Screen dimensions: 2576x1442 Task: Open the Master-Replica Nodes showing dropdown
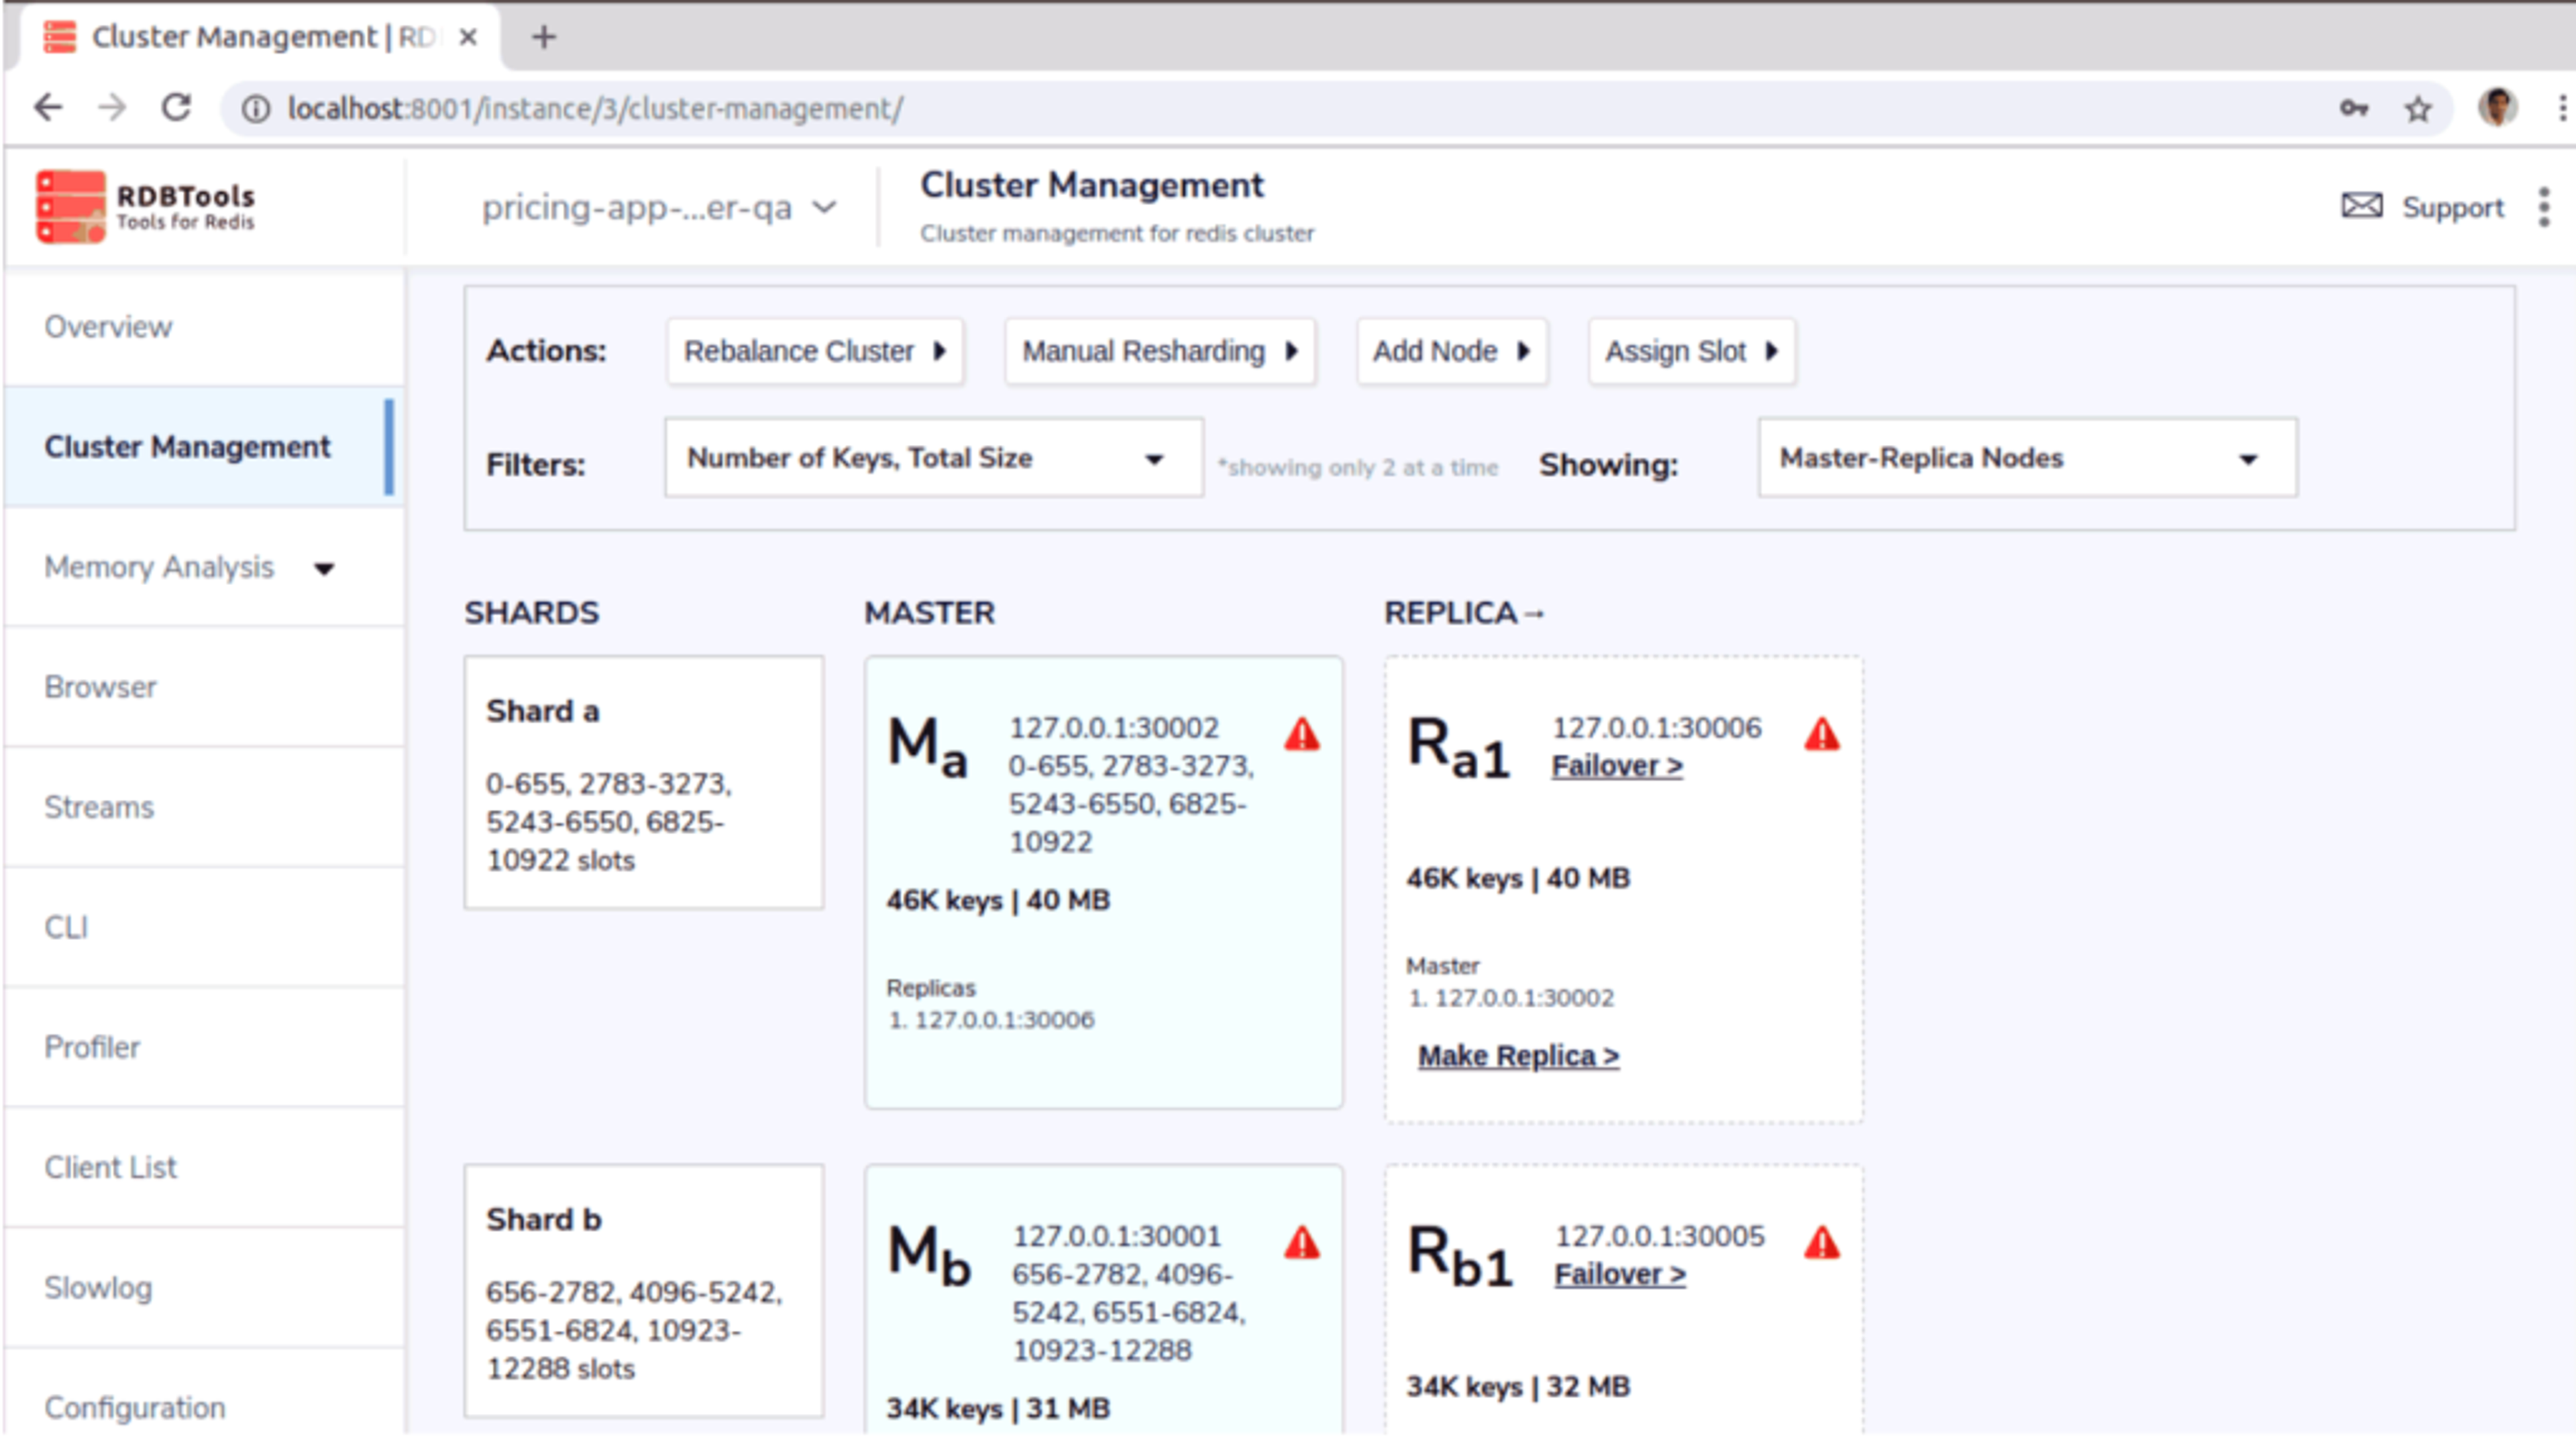coord(2026,458)
